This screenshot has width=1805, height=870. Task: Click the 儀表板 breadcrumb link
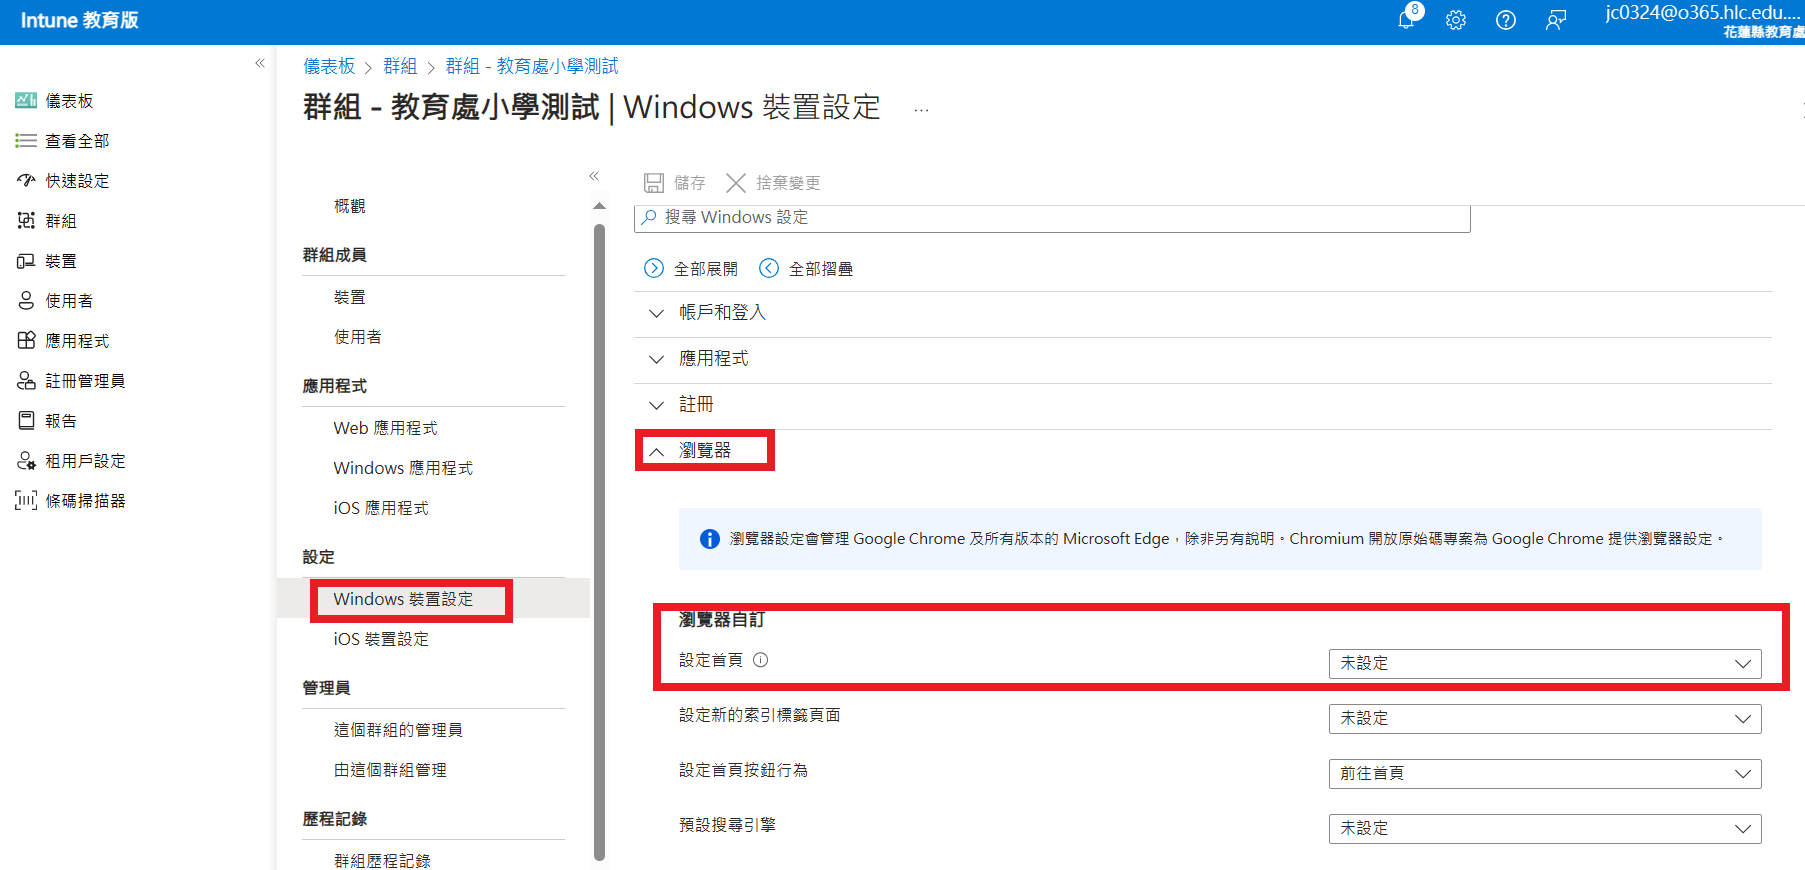(x=329, y=66)
